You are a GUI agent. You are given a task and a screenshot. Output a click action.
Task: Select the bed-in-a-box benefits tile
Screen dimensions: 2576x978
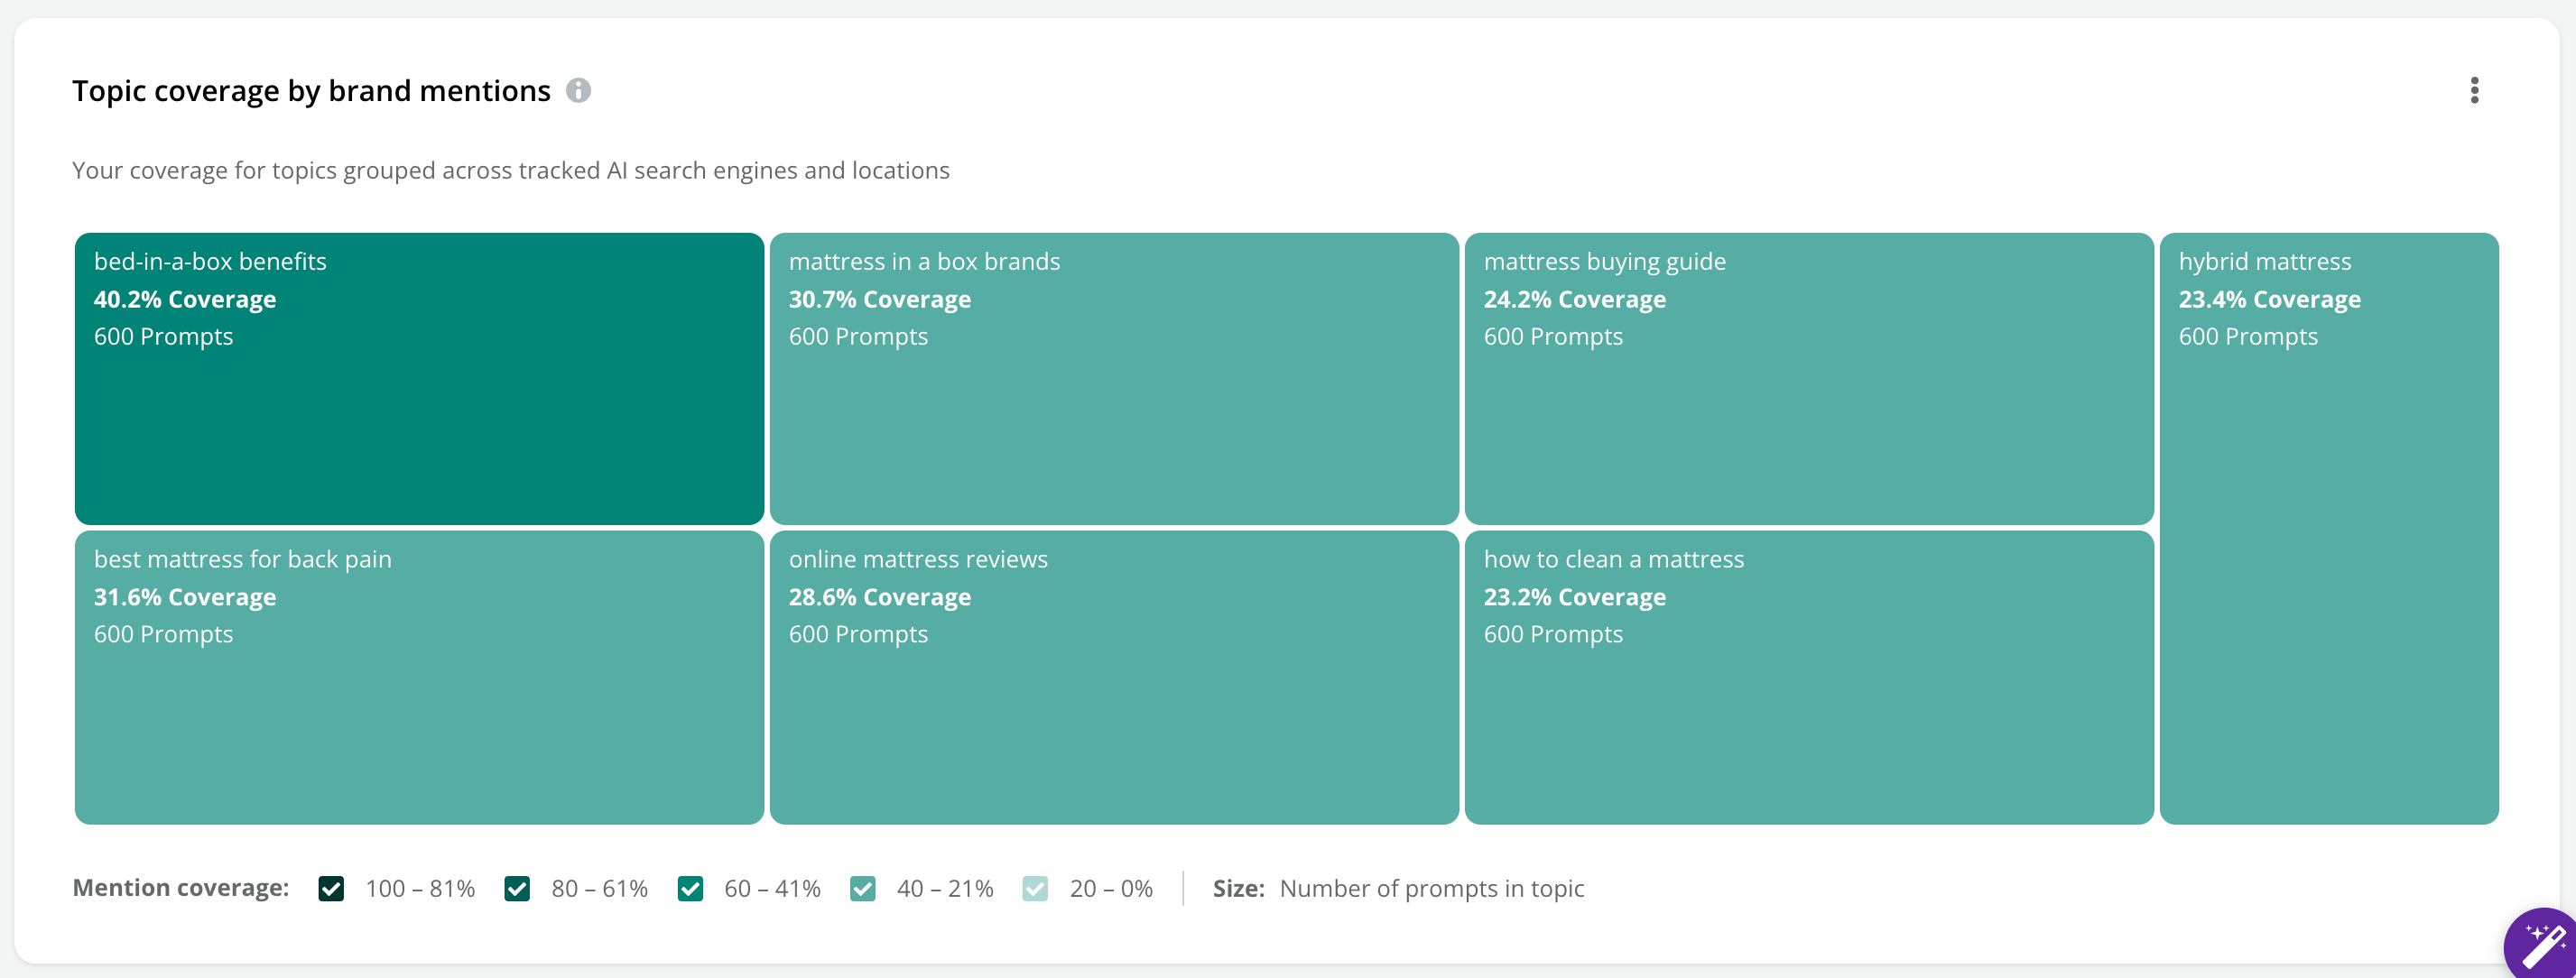pyautogui.click(x=419, y=379)
